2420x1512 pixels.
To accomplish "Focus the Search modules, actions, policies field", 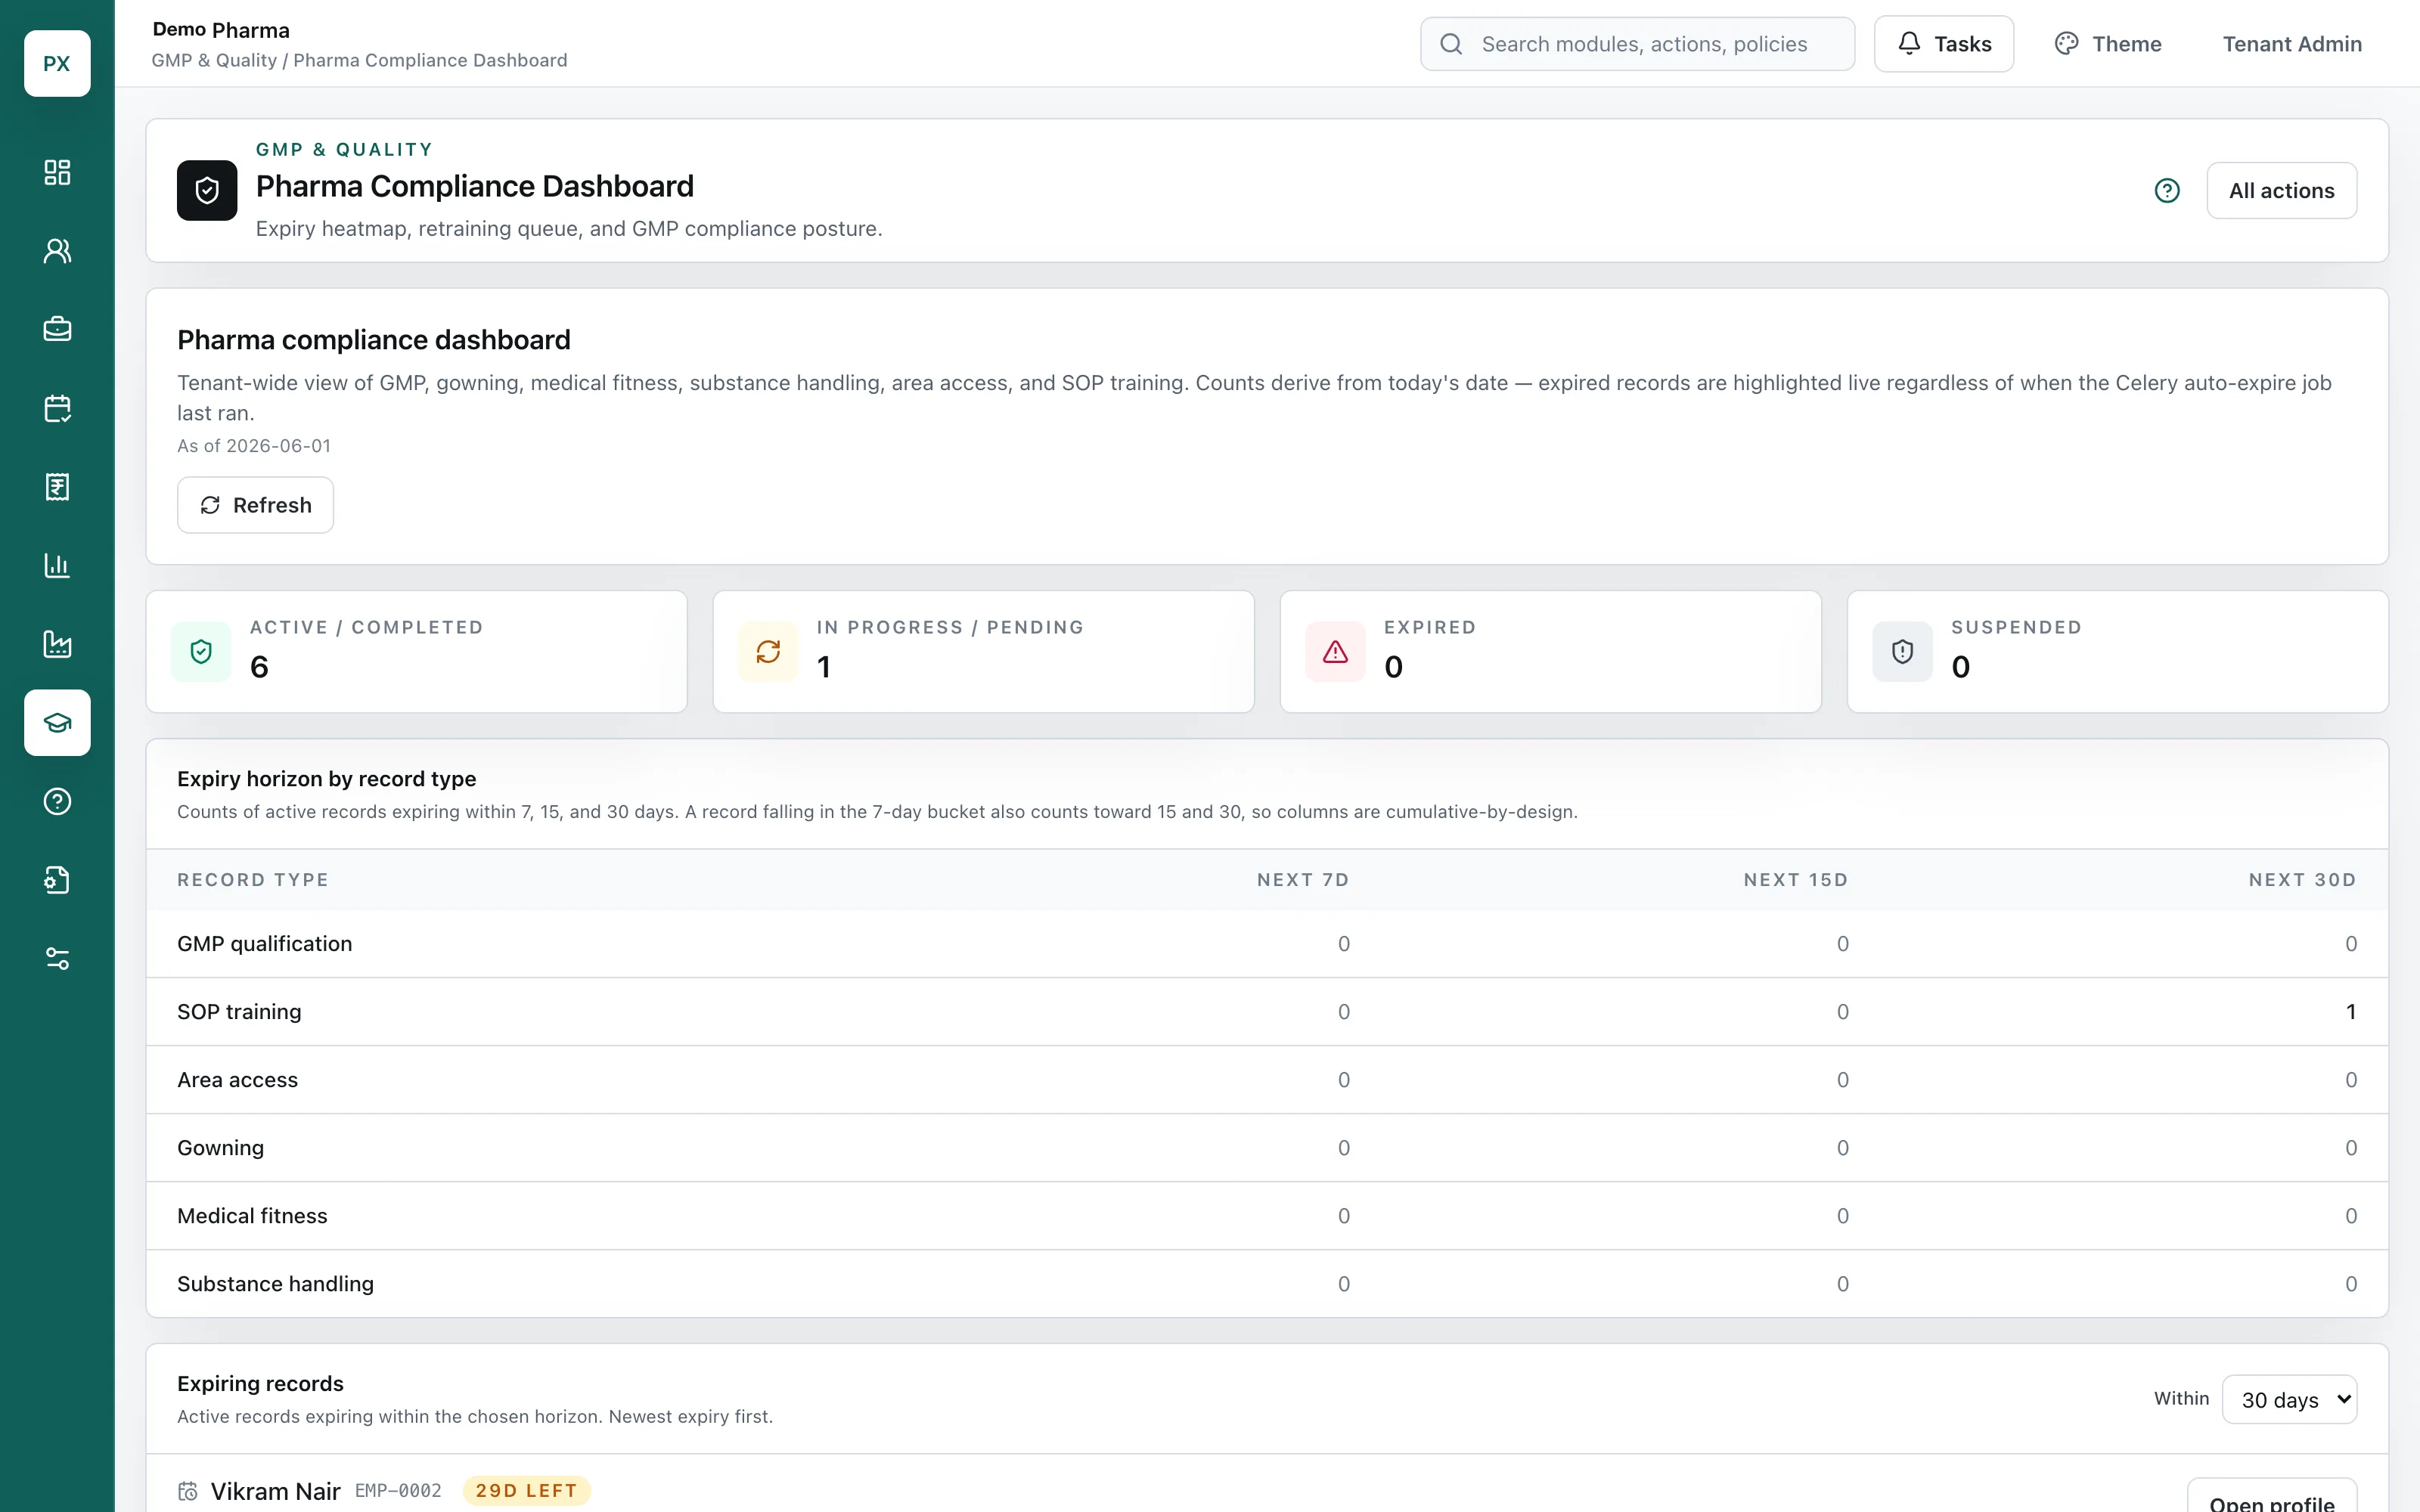I will coord(1637,44).
